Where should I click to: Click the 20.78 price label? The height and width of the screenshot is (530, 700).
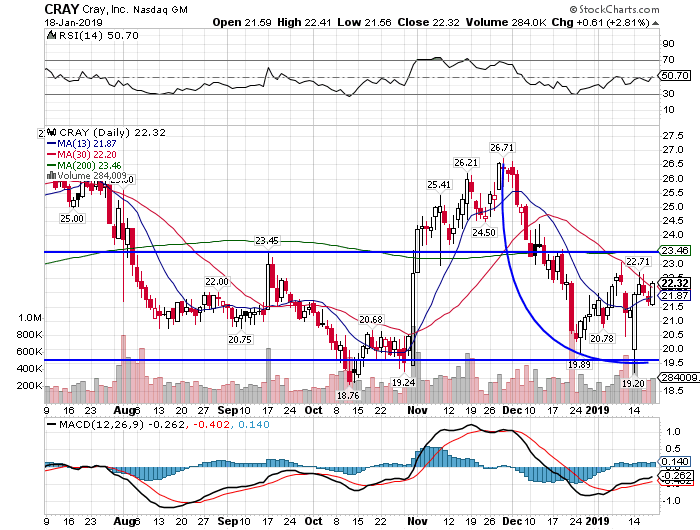[602, 338]
